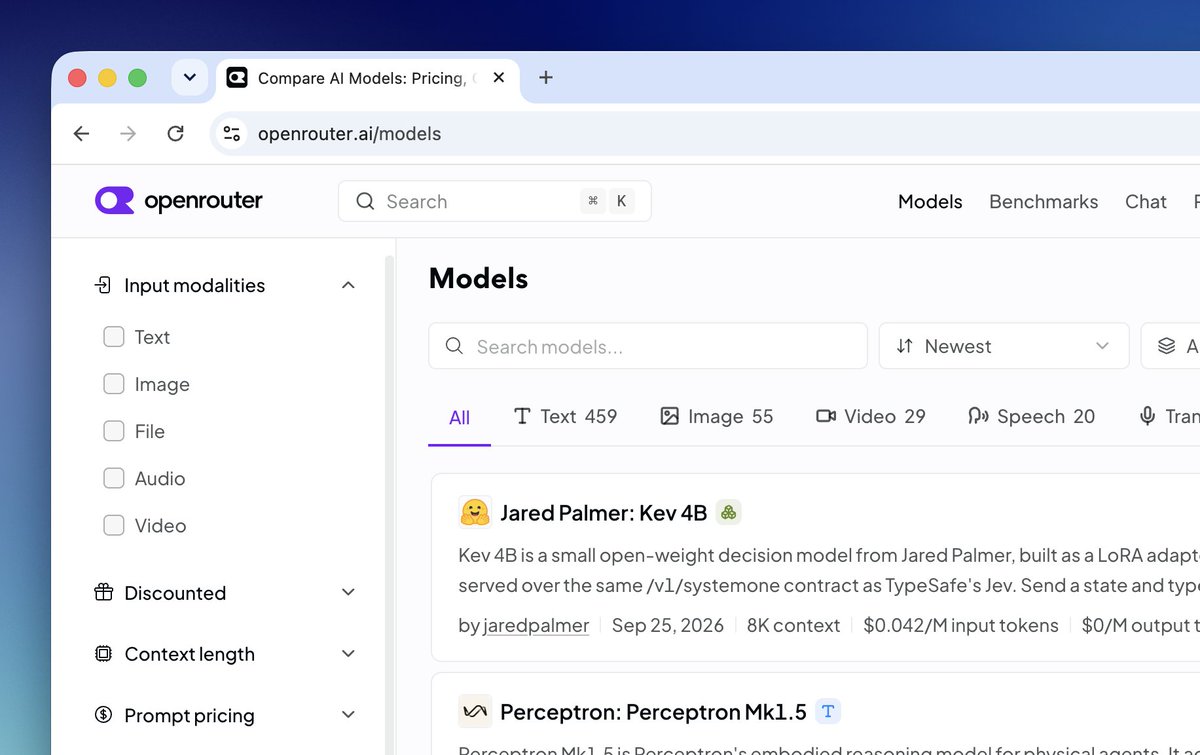Switch to the Text 459 tab

[565, 416]
